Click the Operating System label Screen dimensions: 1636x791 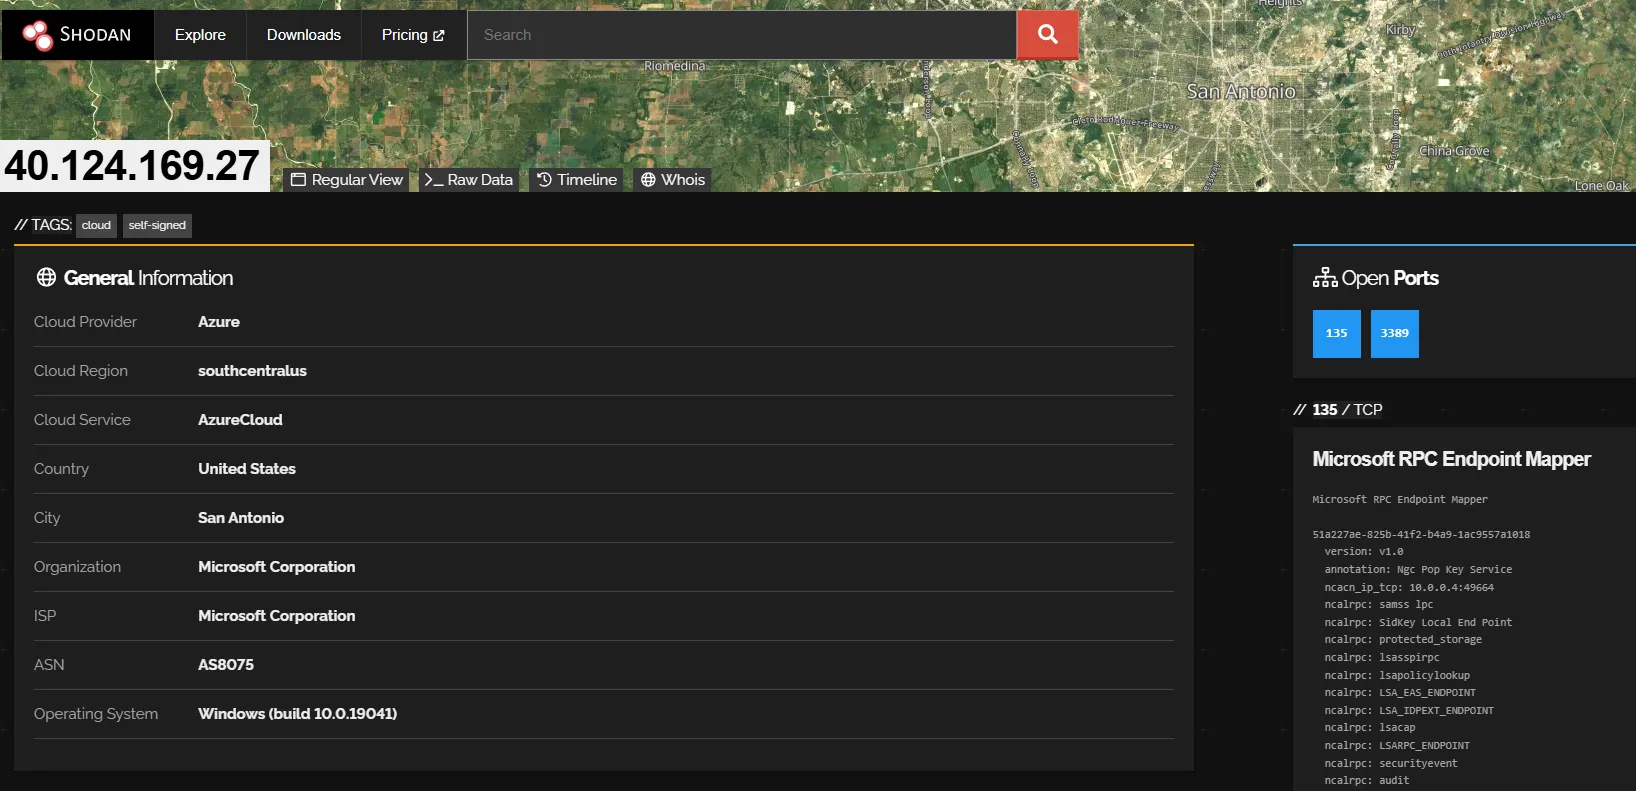click(x=96, y=714)
